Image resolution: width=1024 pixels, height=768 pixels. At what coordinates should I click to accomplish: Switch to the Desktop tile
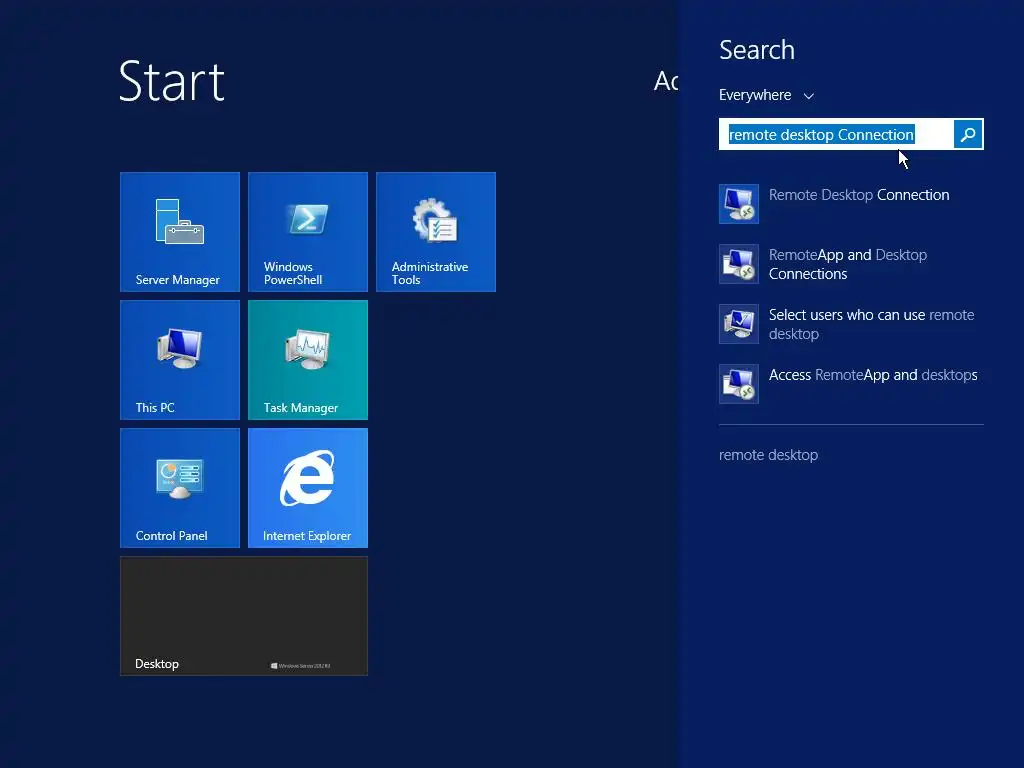click(x=244, y=616)
